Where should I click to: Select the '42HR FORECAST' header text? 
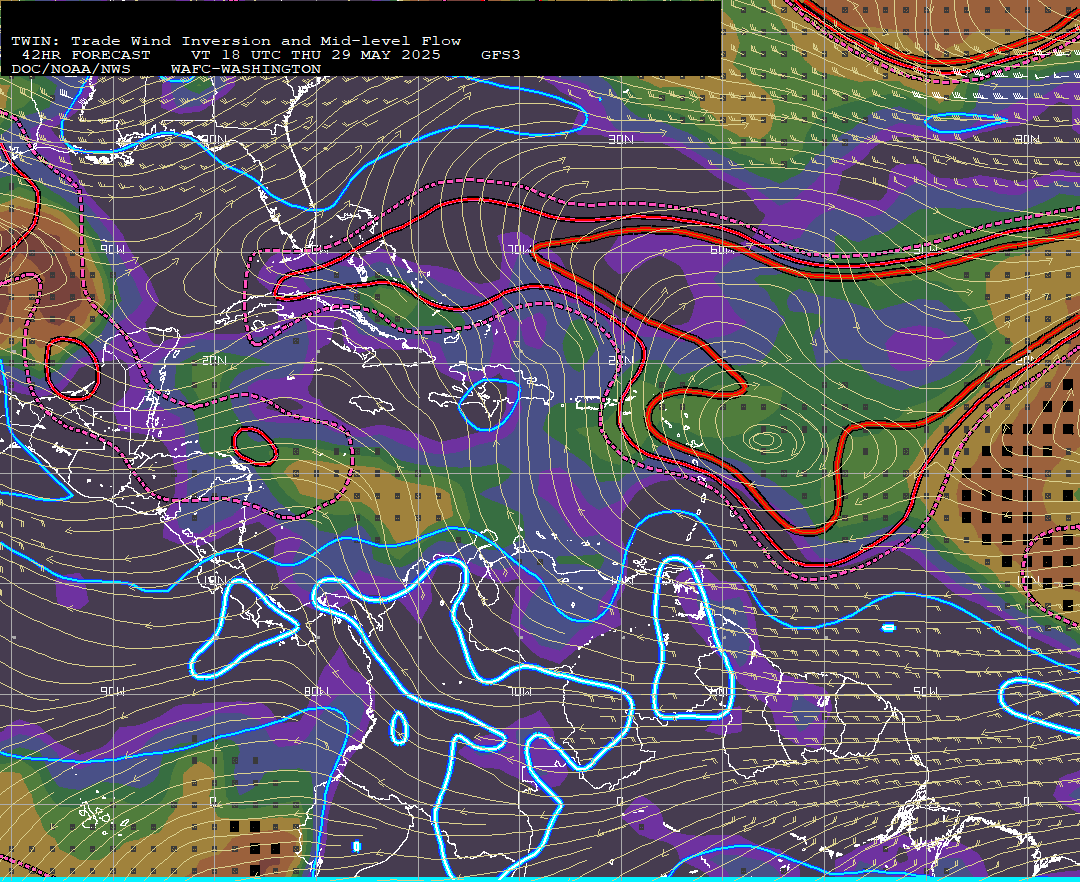tap(85, 55)
